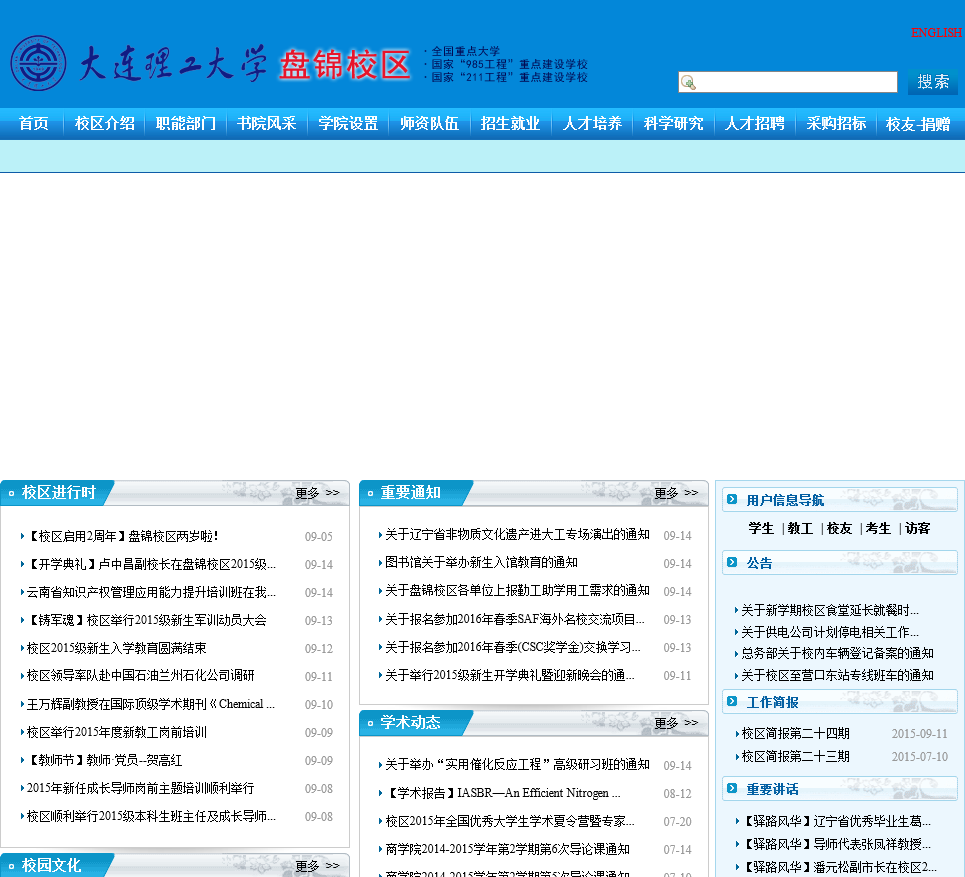Open 校区简报第二十三期
This screenshot has width=965, height=877.
[x=795, y=756]
